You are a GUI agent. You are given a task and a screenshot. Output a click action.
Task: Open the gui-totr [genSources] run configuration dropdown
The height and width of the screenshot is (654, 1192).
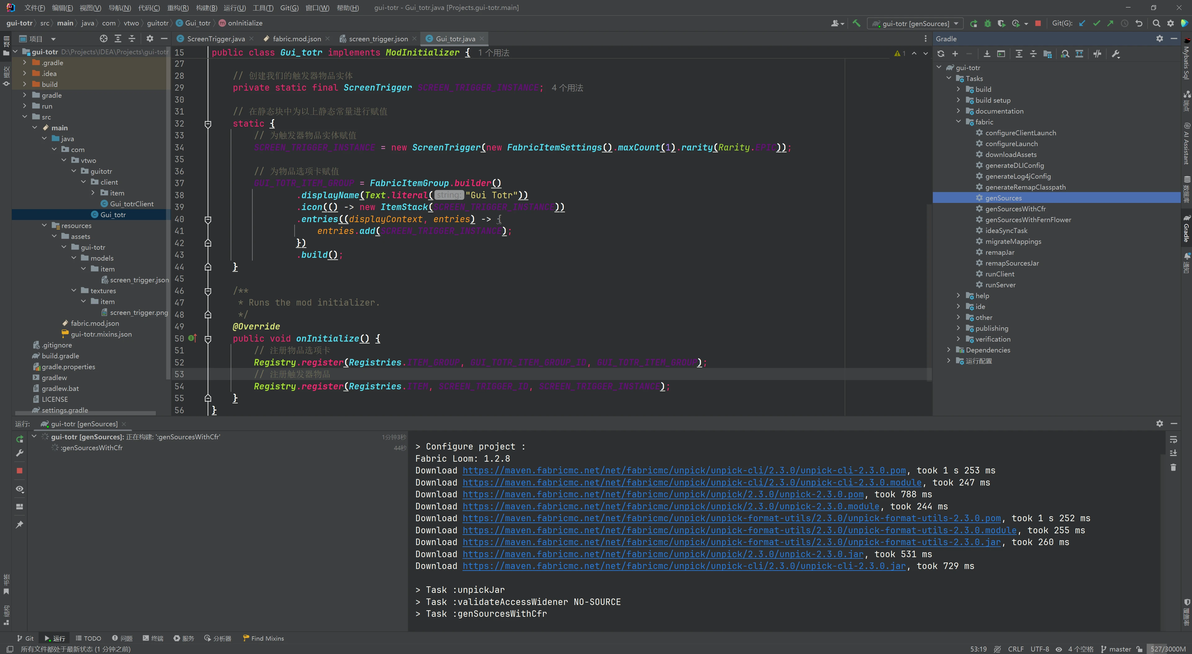coord(915,23)
